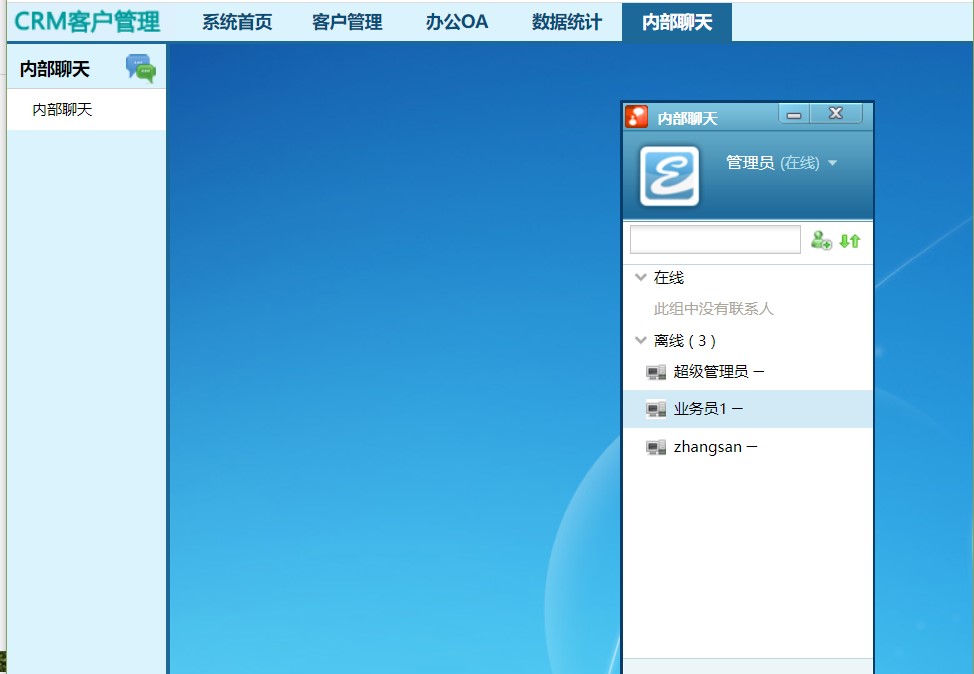Screen dimensions: 974x674
Task: Minimize the 内部聊天 chat window
Action: [x=794, y=114]
